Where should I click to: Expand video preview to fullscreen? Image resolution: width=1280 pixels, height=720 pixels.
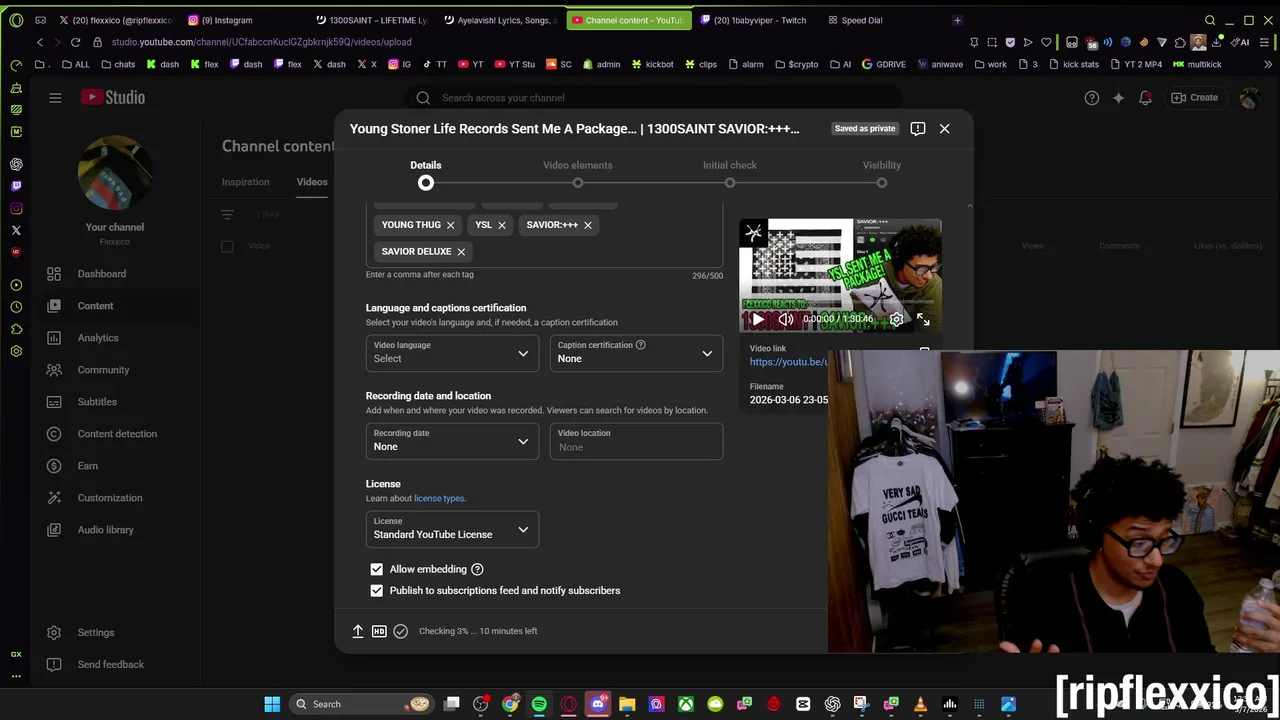coord(923,319)
